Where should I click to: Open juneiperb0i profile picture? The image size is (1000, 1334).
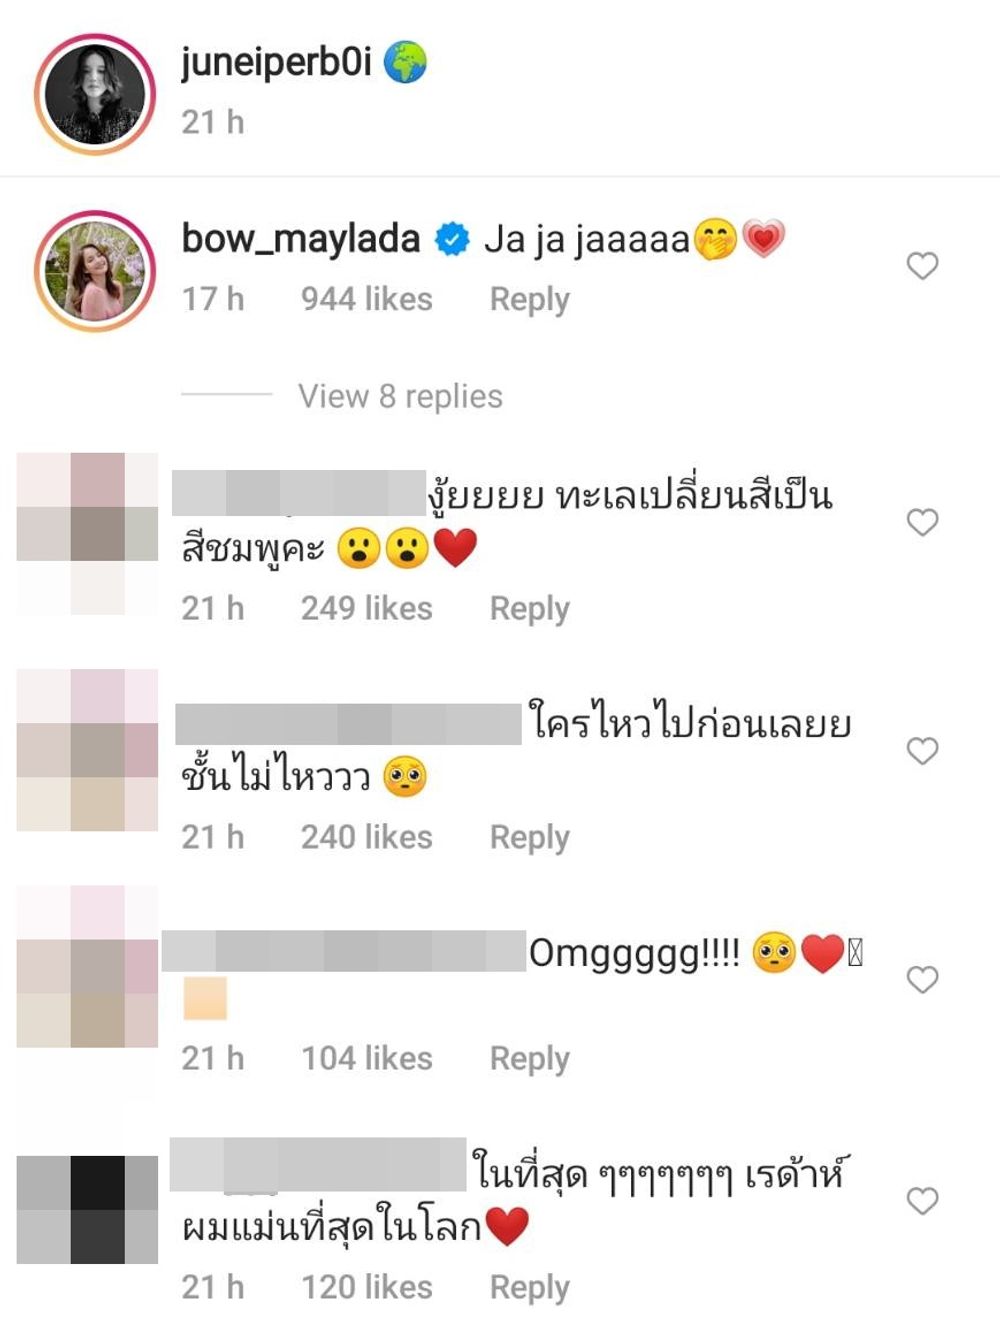tap(95, 94)
